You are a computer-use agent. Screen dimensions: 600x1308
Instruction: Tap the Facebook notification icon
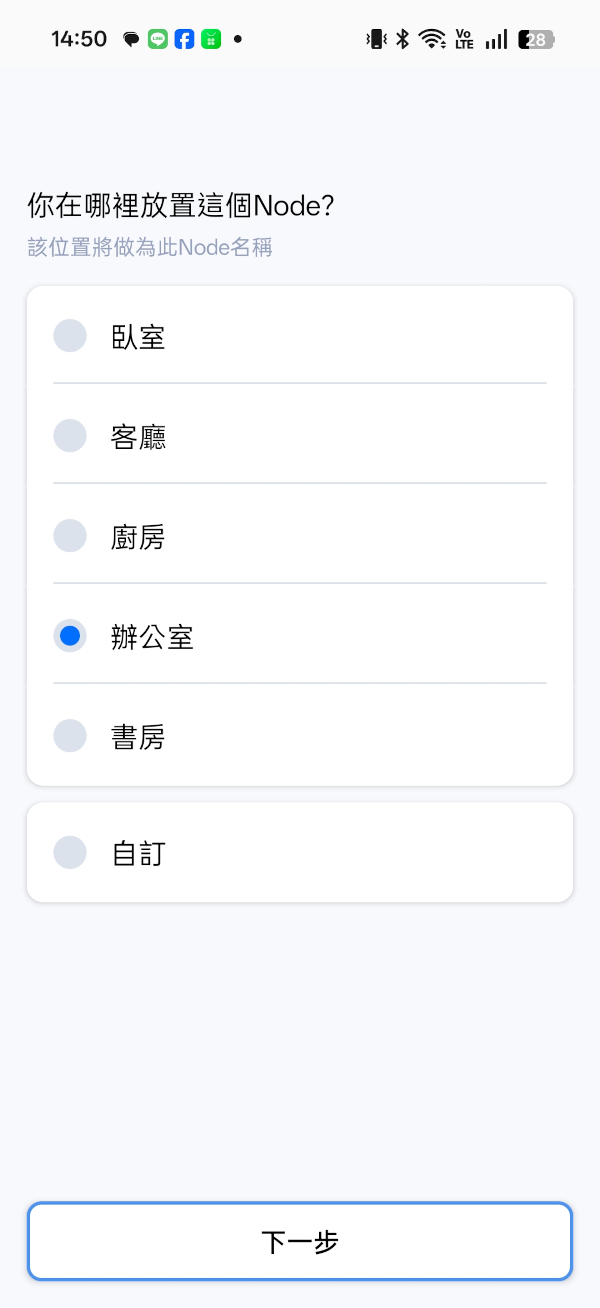coord(184,39)
